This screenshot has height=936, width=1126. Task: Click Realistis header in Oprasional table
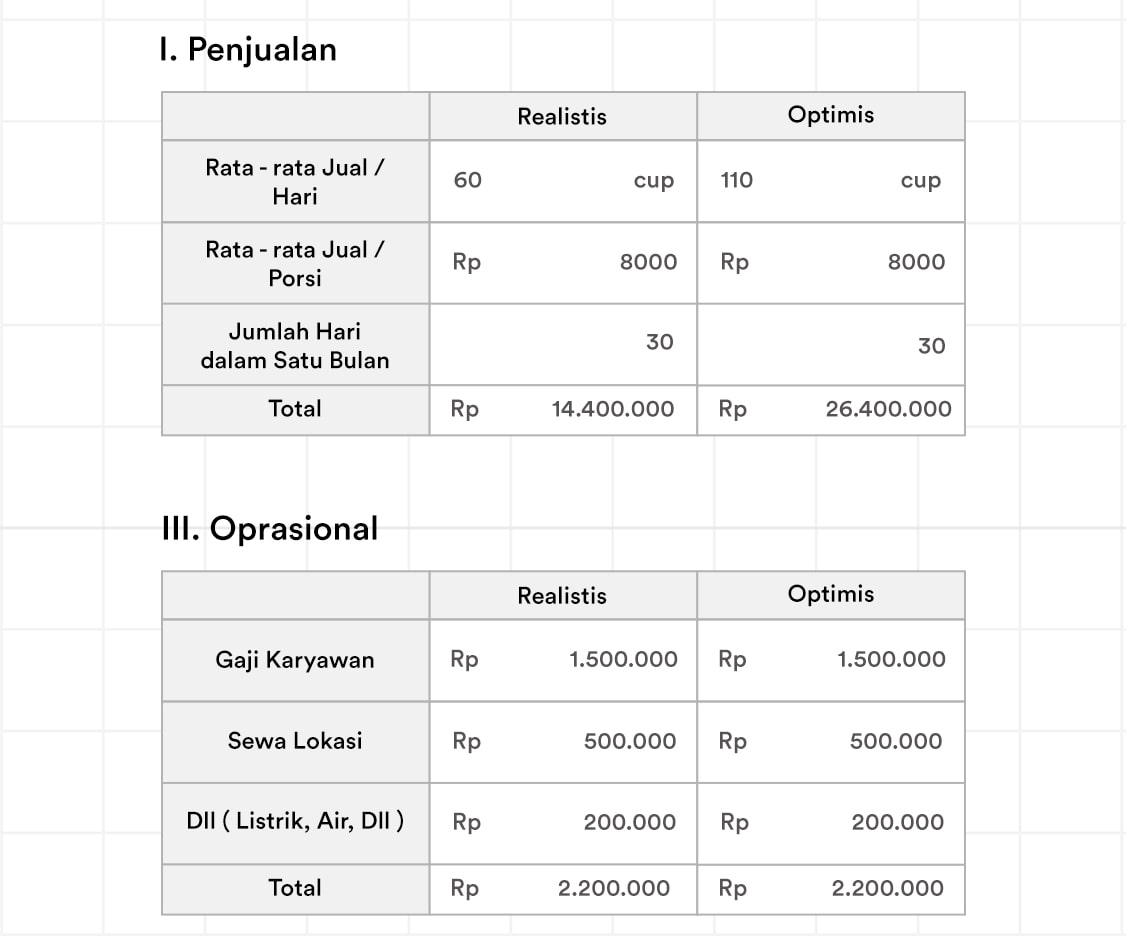tap(562, 595)
